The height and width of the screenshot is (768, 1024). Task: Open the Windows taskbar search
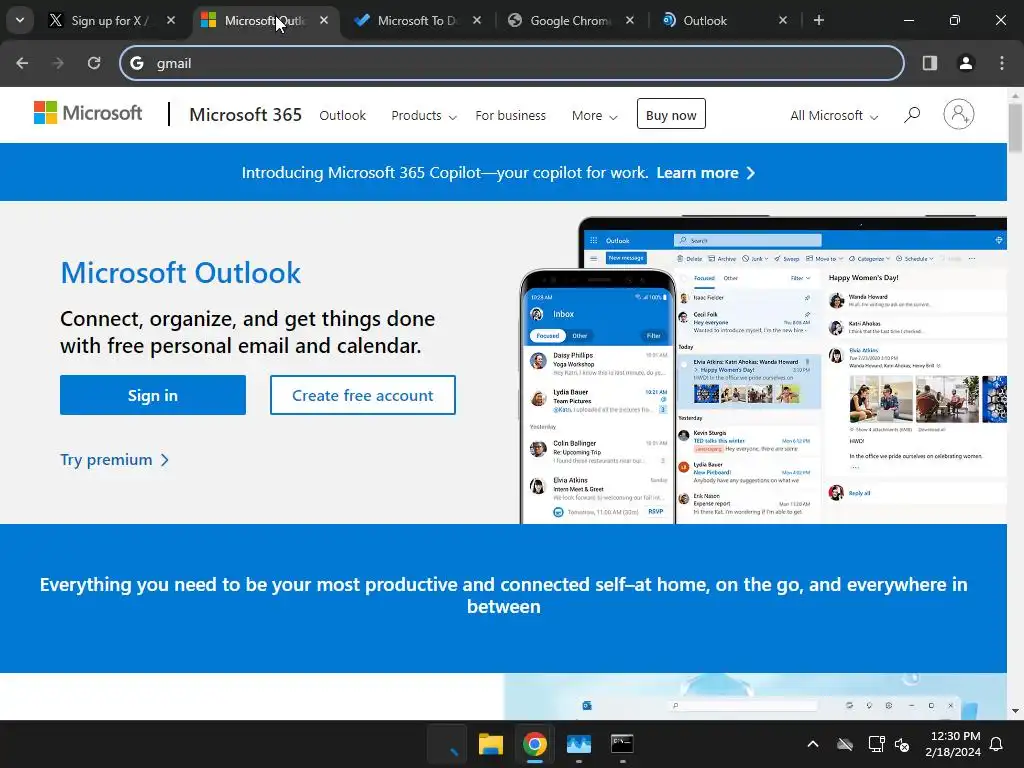tap(447, 744)
